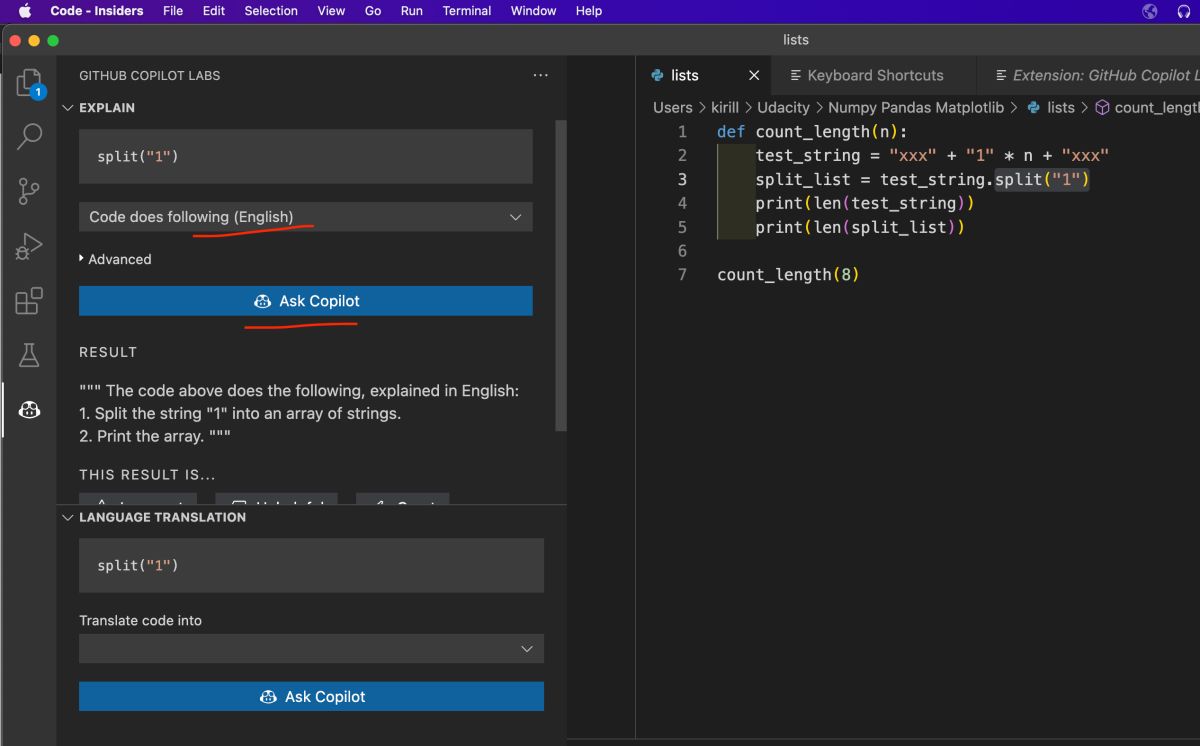Click line number 1 in the gutter
The height and width of the screenshot is (746, 1200).
pyautogui.click(x=682, y=132)
